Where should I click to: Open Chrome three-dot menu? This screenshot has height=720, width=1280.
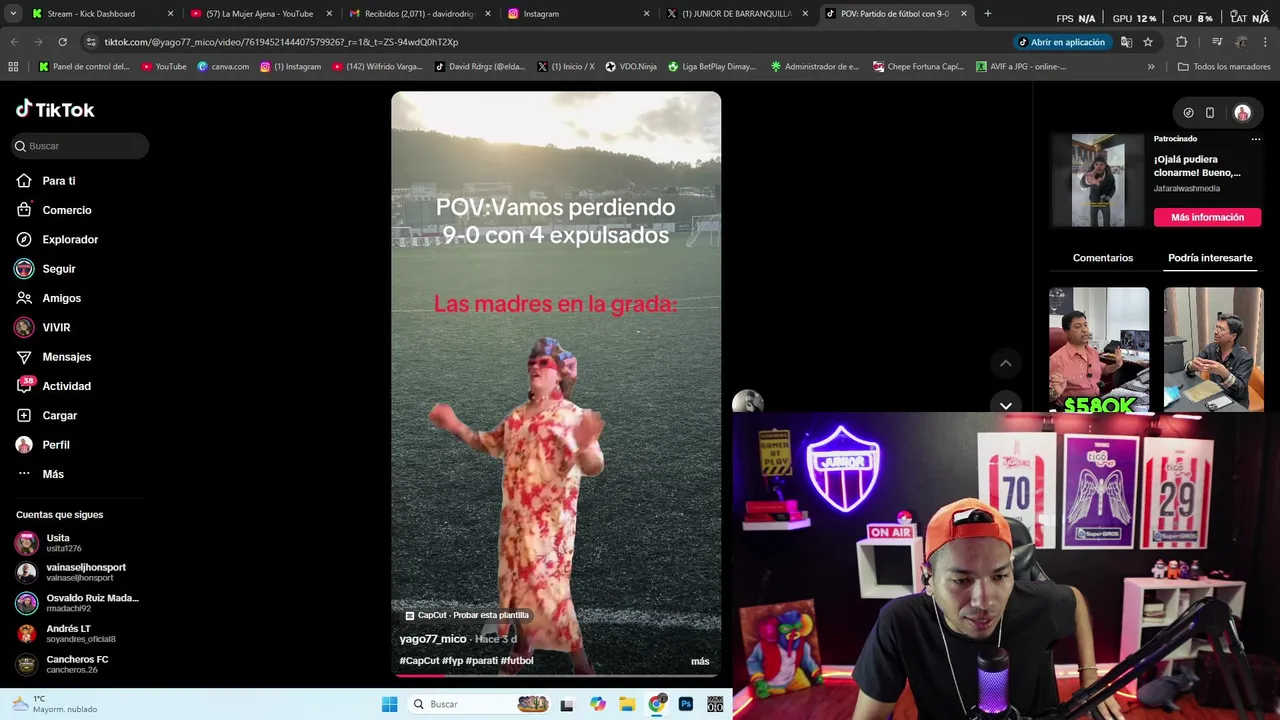click(1266, 42)
